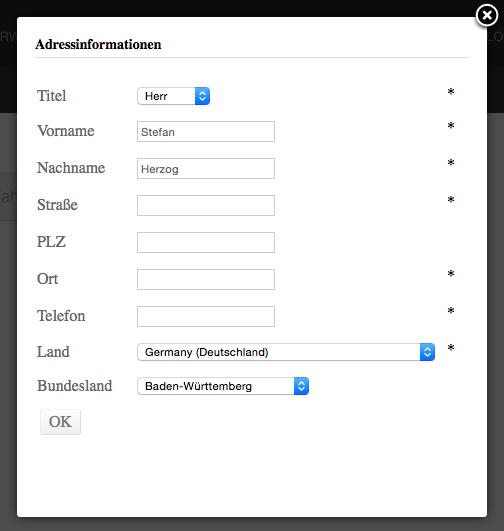The height and width of the screenshot is (531, 504).
Task: Click the Vorname field label
Action: pyautogui.click(x=66, y=131)
